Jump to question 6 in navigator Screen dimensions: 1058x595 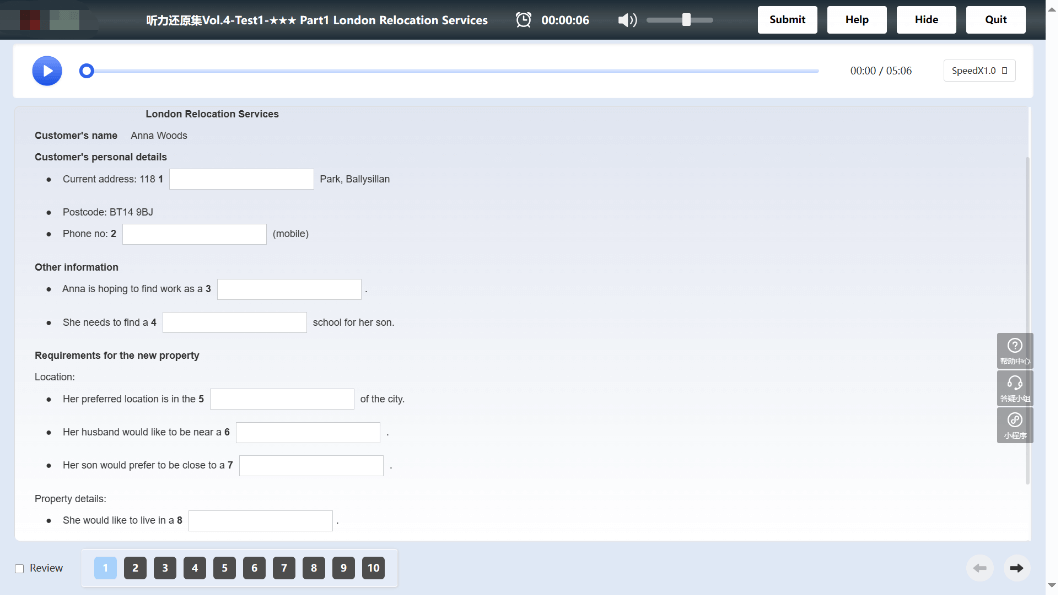pyautogui.click(x=254, y=568)
